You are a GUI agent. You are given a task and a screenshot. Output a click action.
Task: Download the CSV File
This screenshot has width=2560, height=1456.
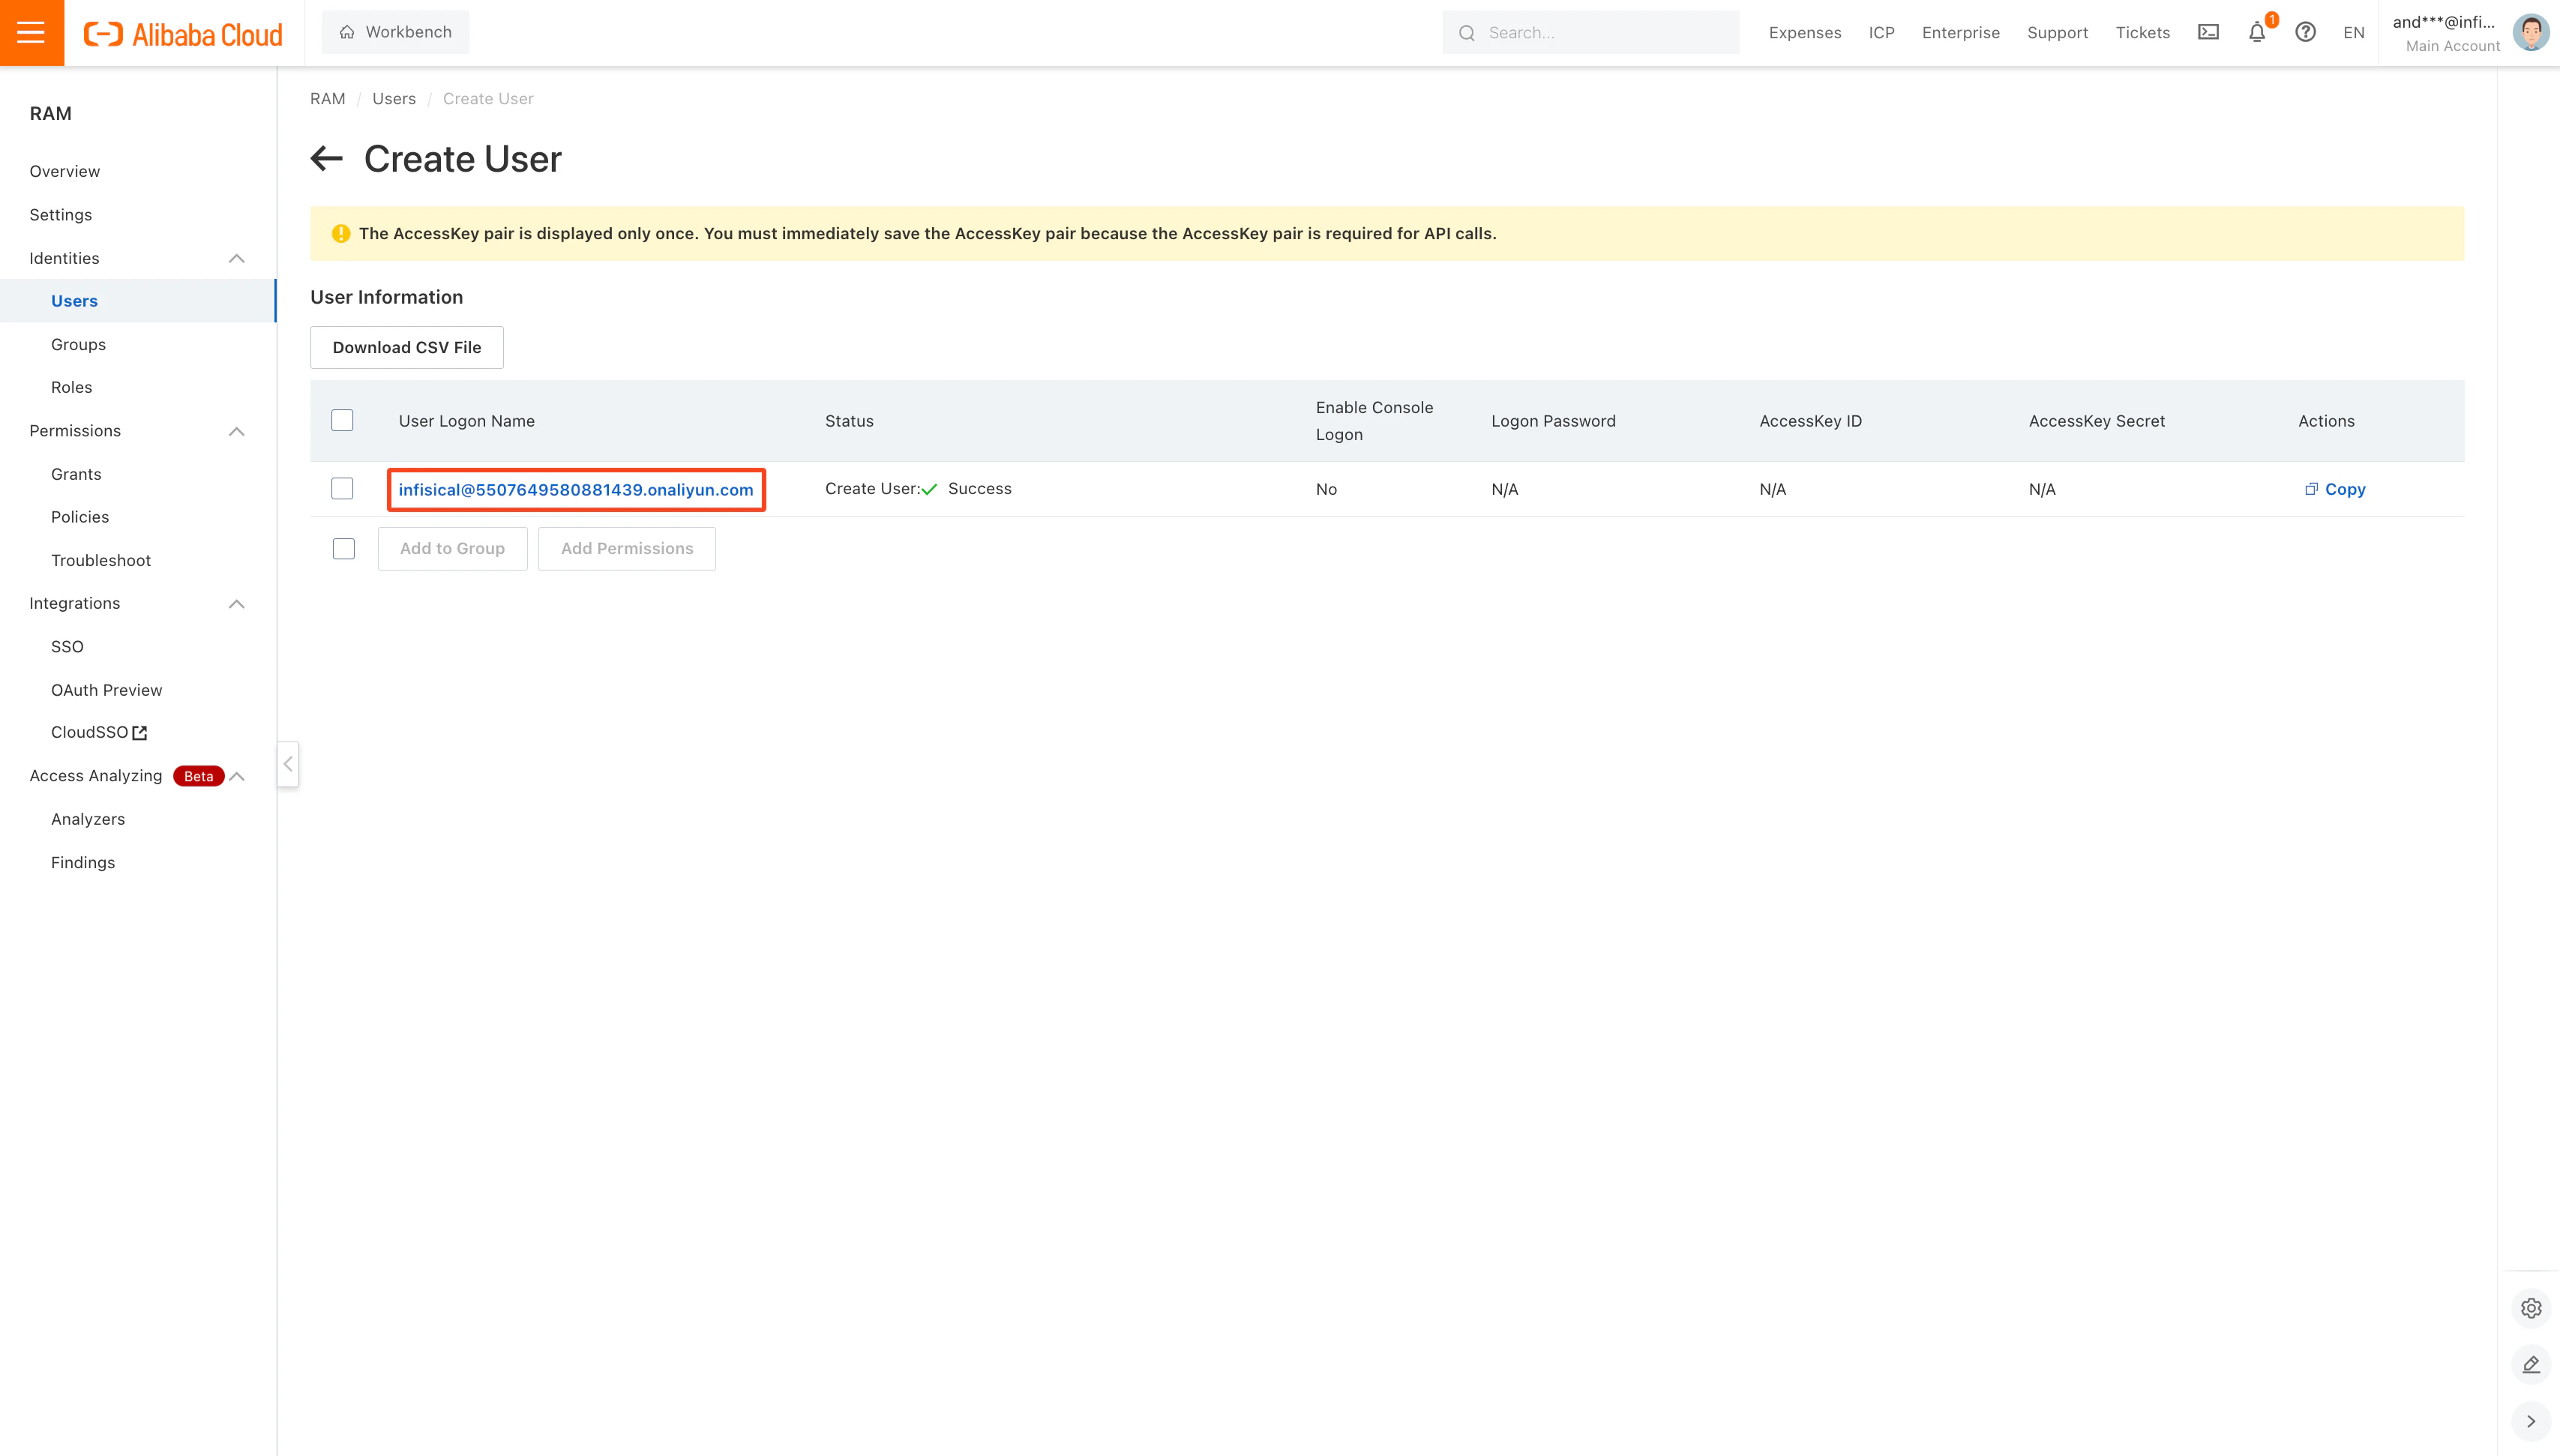point(407,347)
